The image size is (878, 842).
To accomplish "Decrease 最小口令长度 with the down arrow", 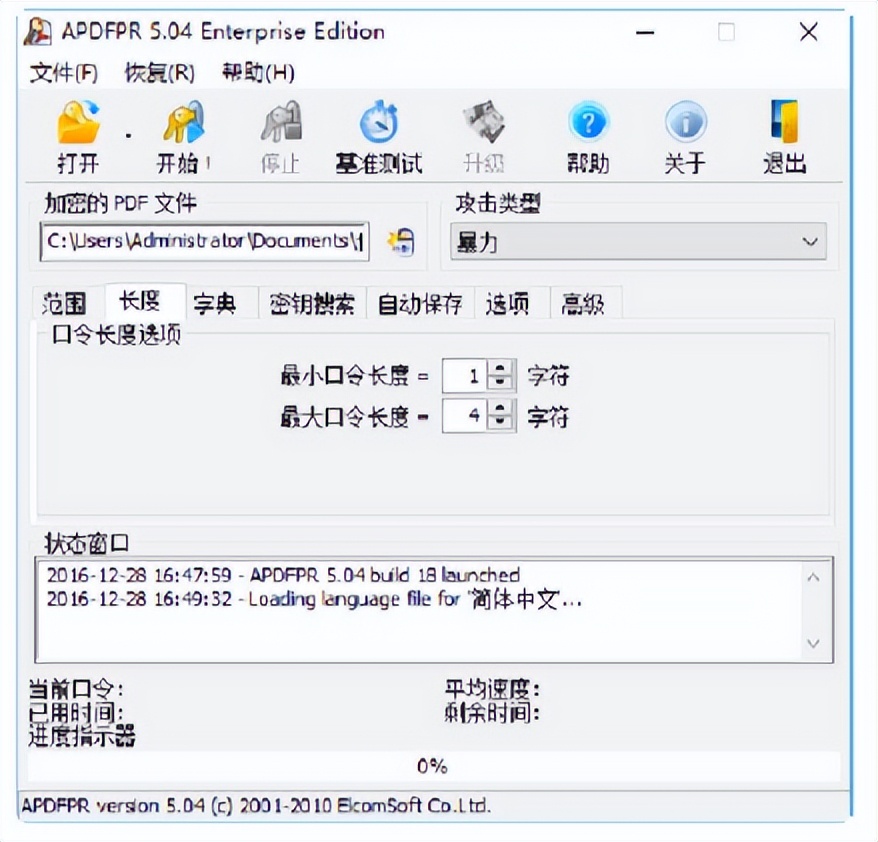I will (500, 383).
